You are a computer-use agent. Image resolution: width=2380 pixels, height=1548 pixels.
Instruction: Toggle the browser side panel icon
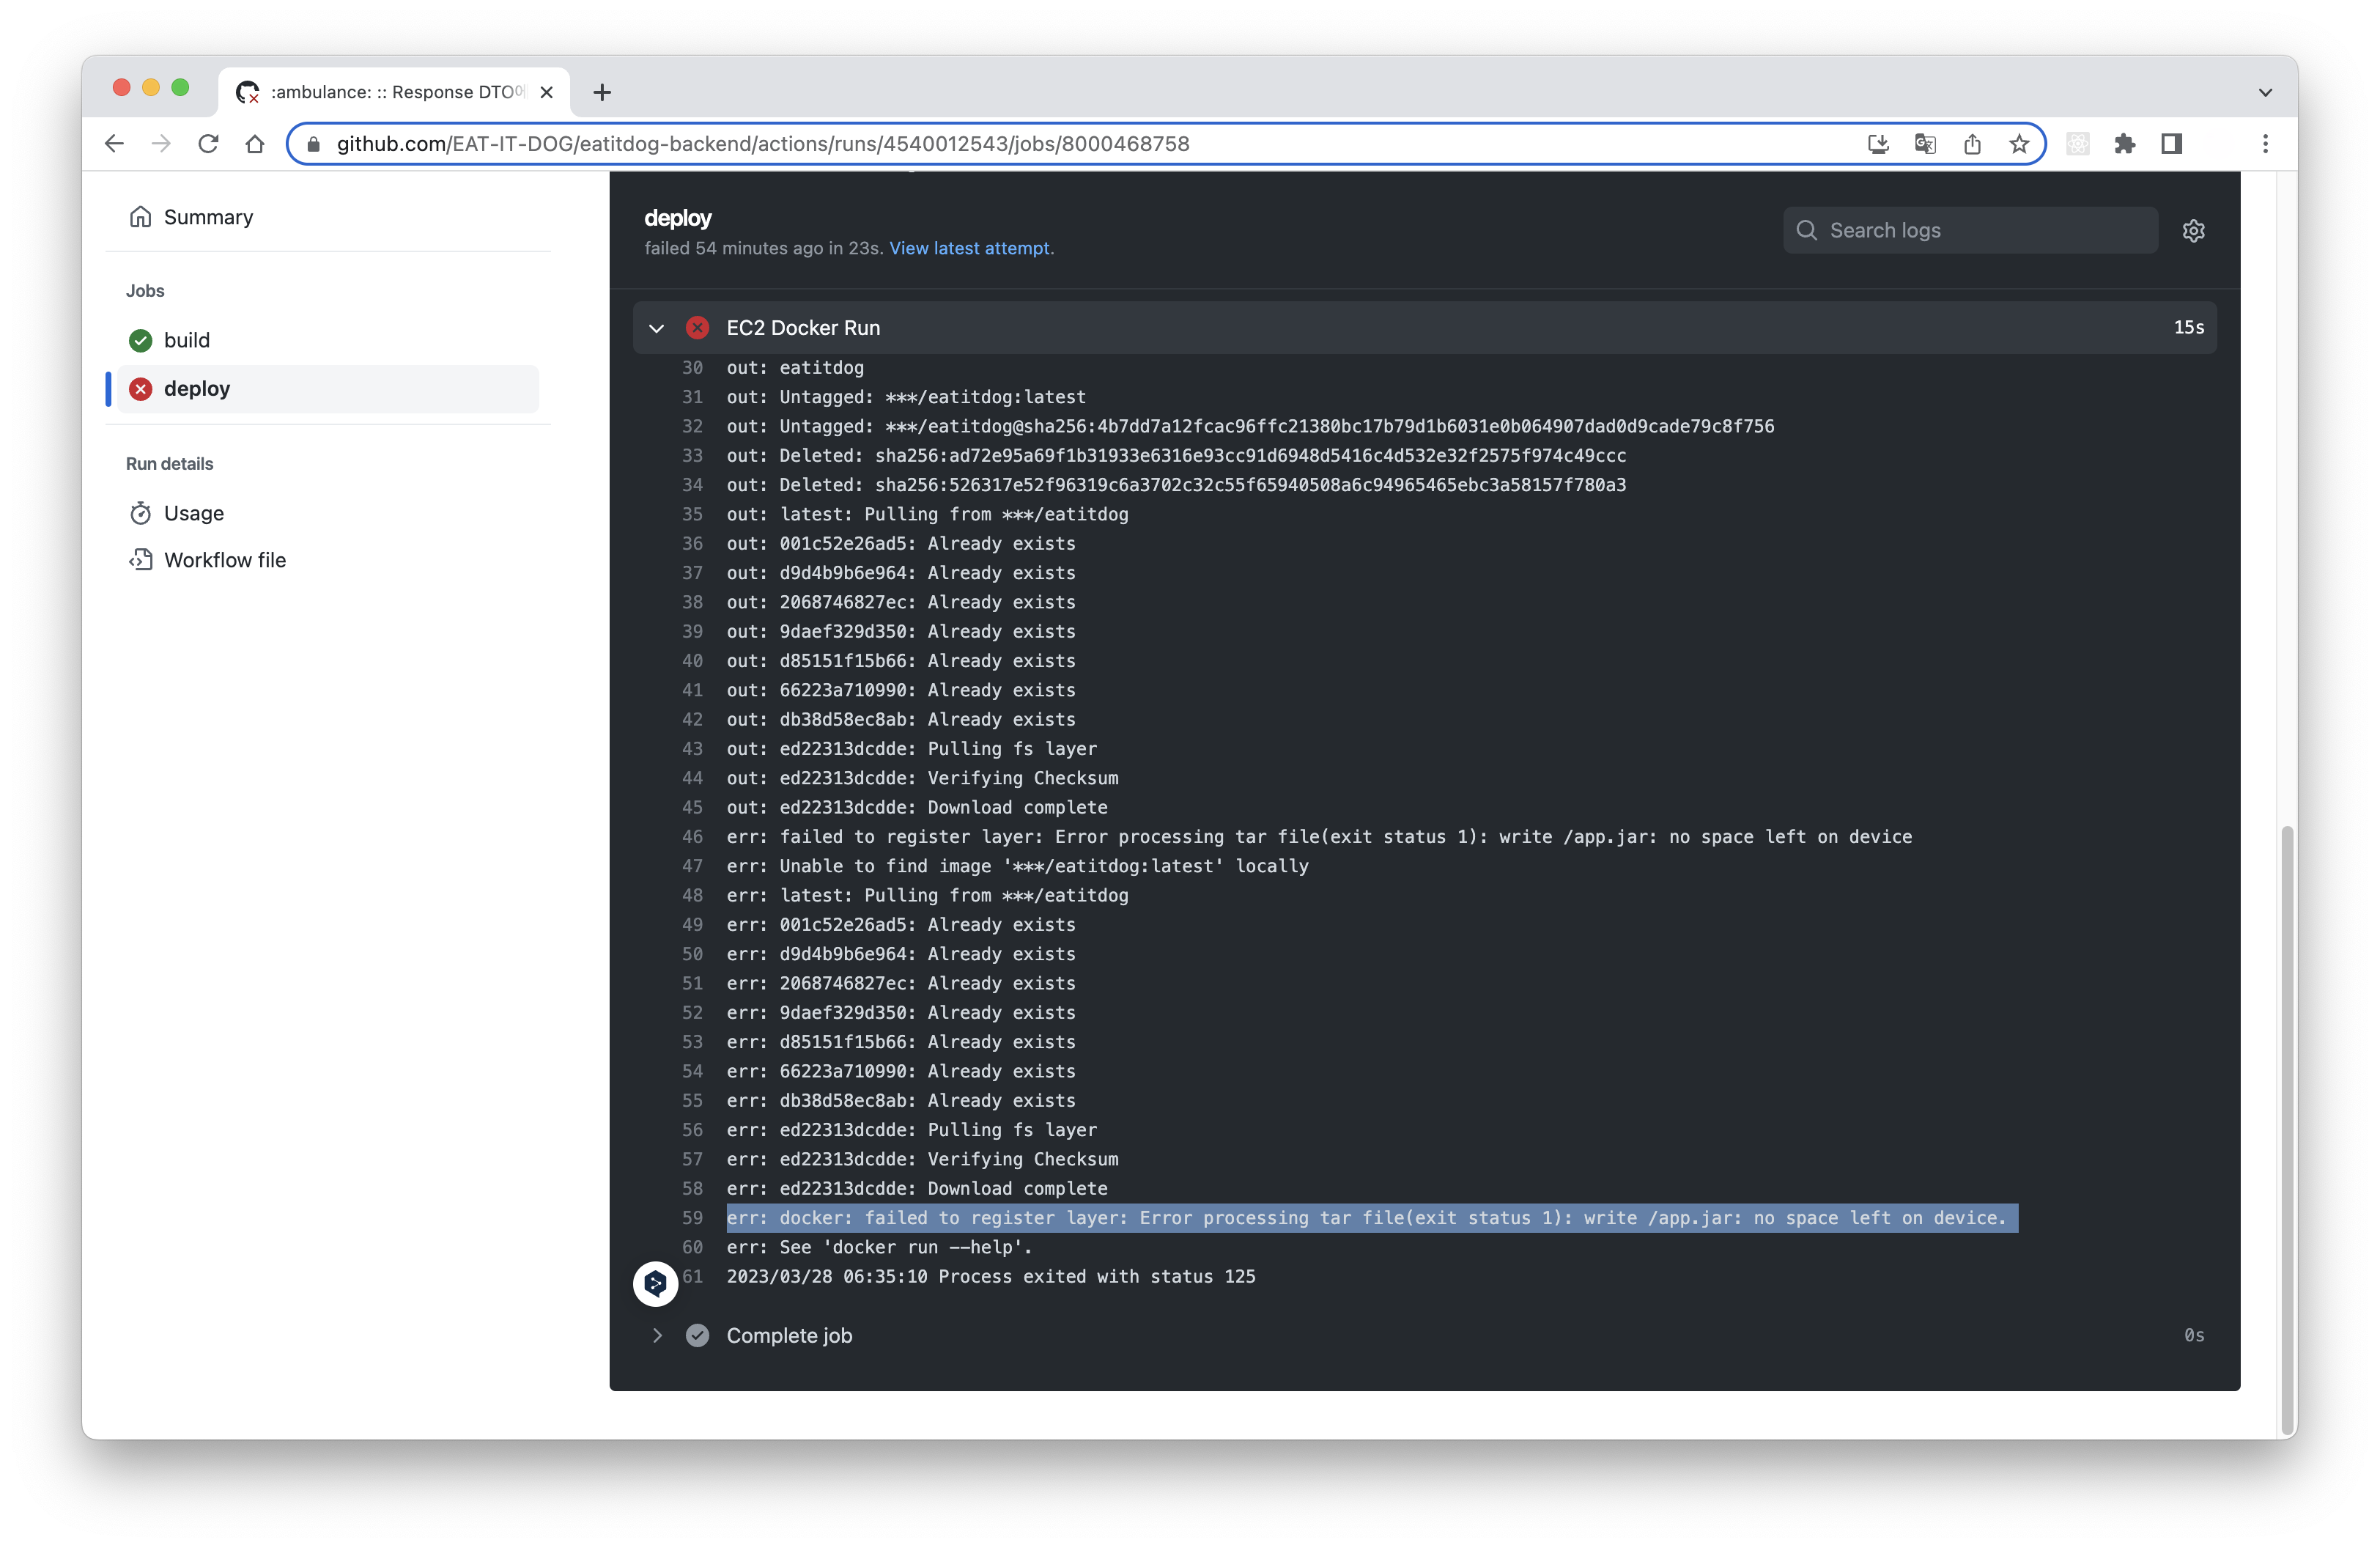(2171, 144)
